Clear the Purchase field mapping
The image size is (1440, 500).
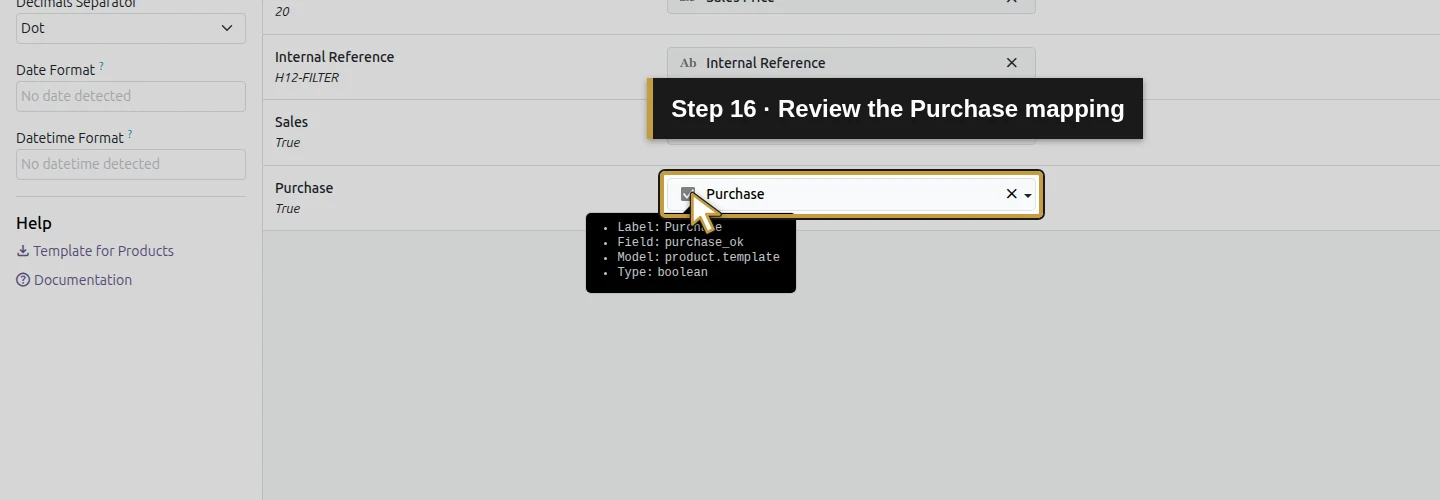(1011, 194)
